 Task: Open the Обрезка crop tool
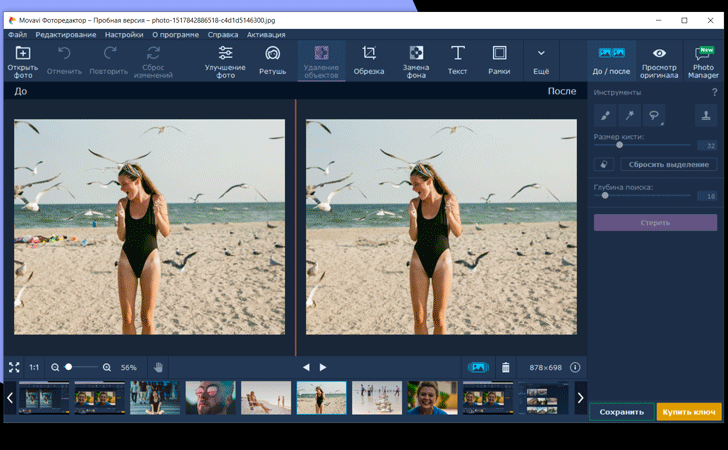[x=368, y=60]
